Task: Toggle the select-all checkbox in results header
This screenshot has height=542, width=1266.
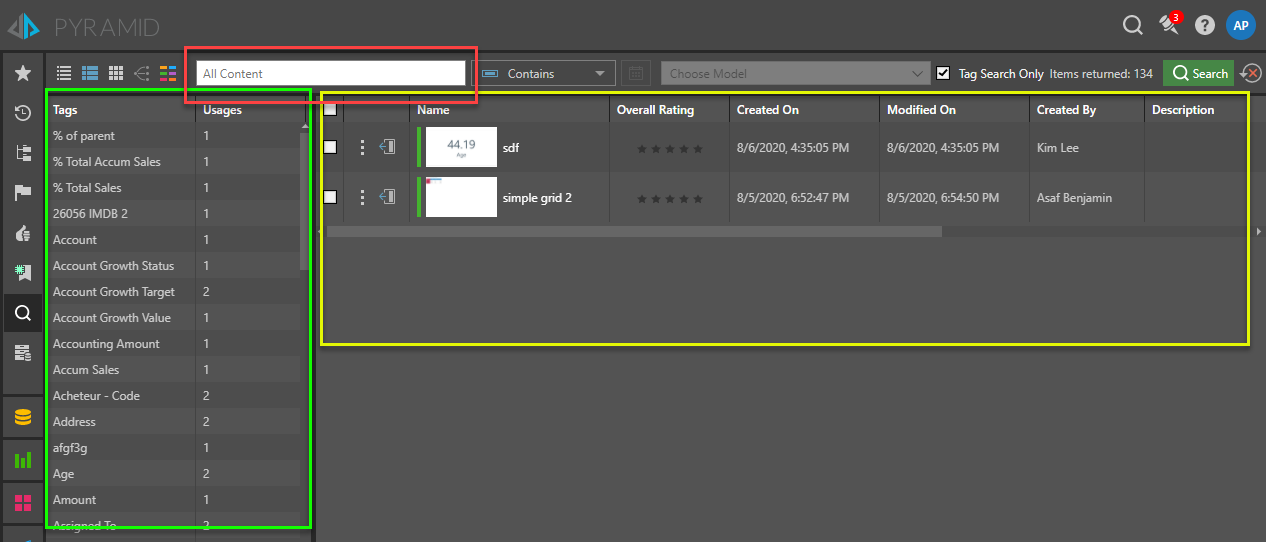Action: [330, 109]
